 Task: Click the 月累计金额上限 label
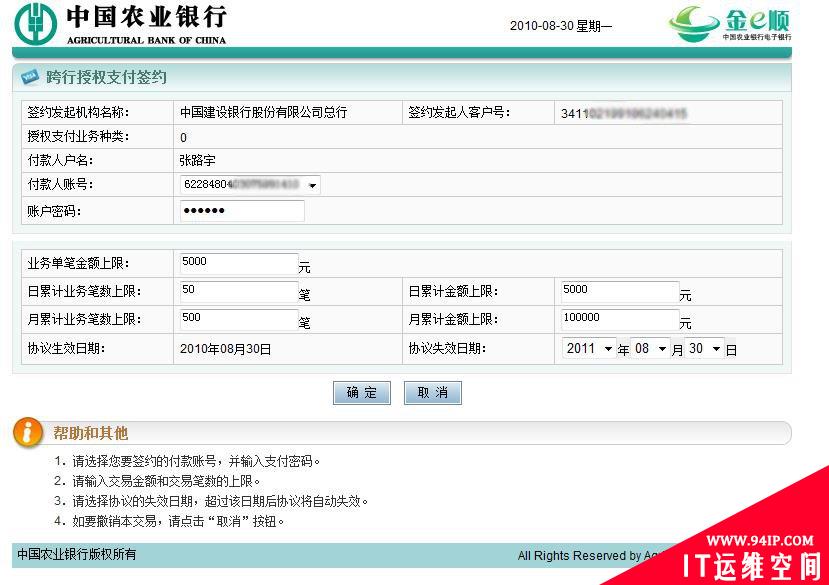tap(453, 319)
